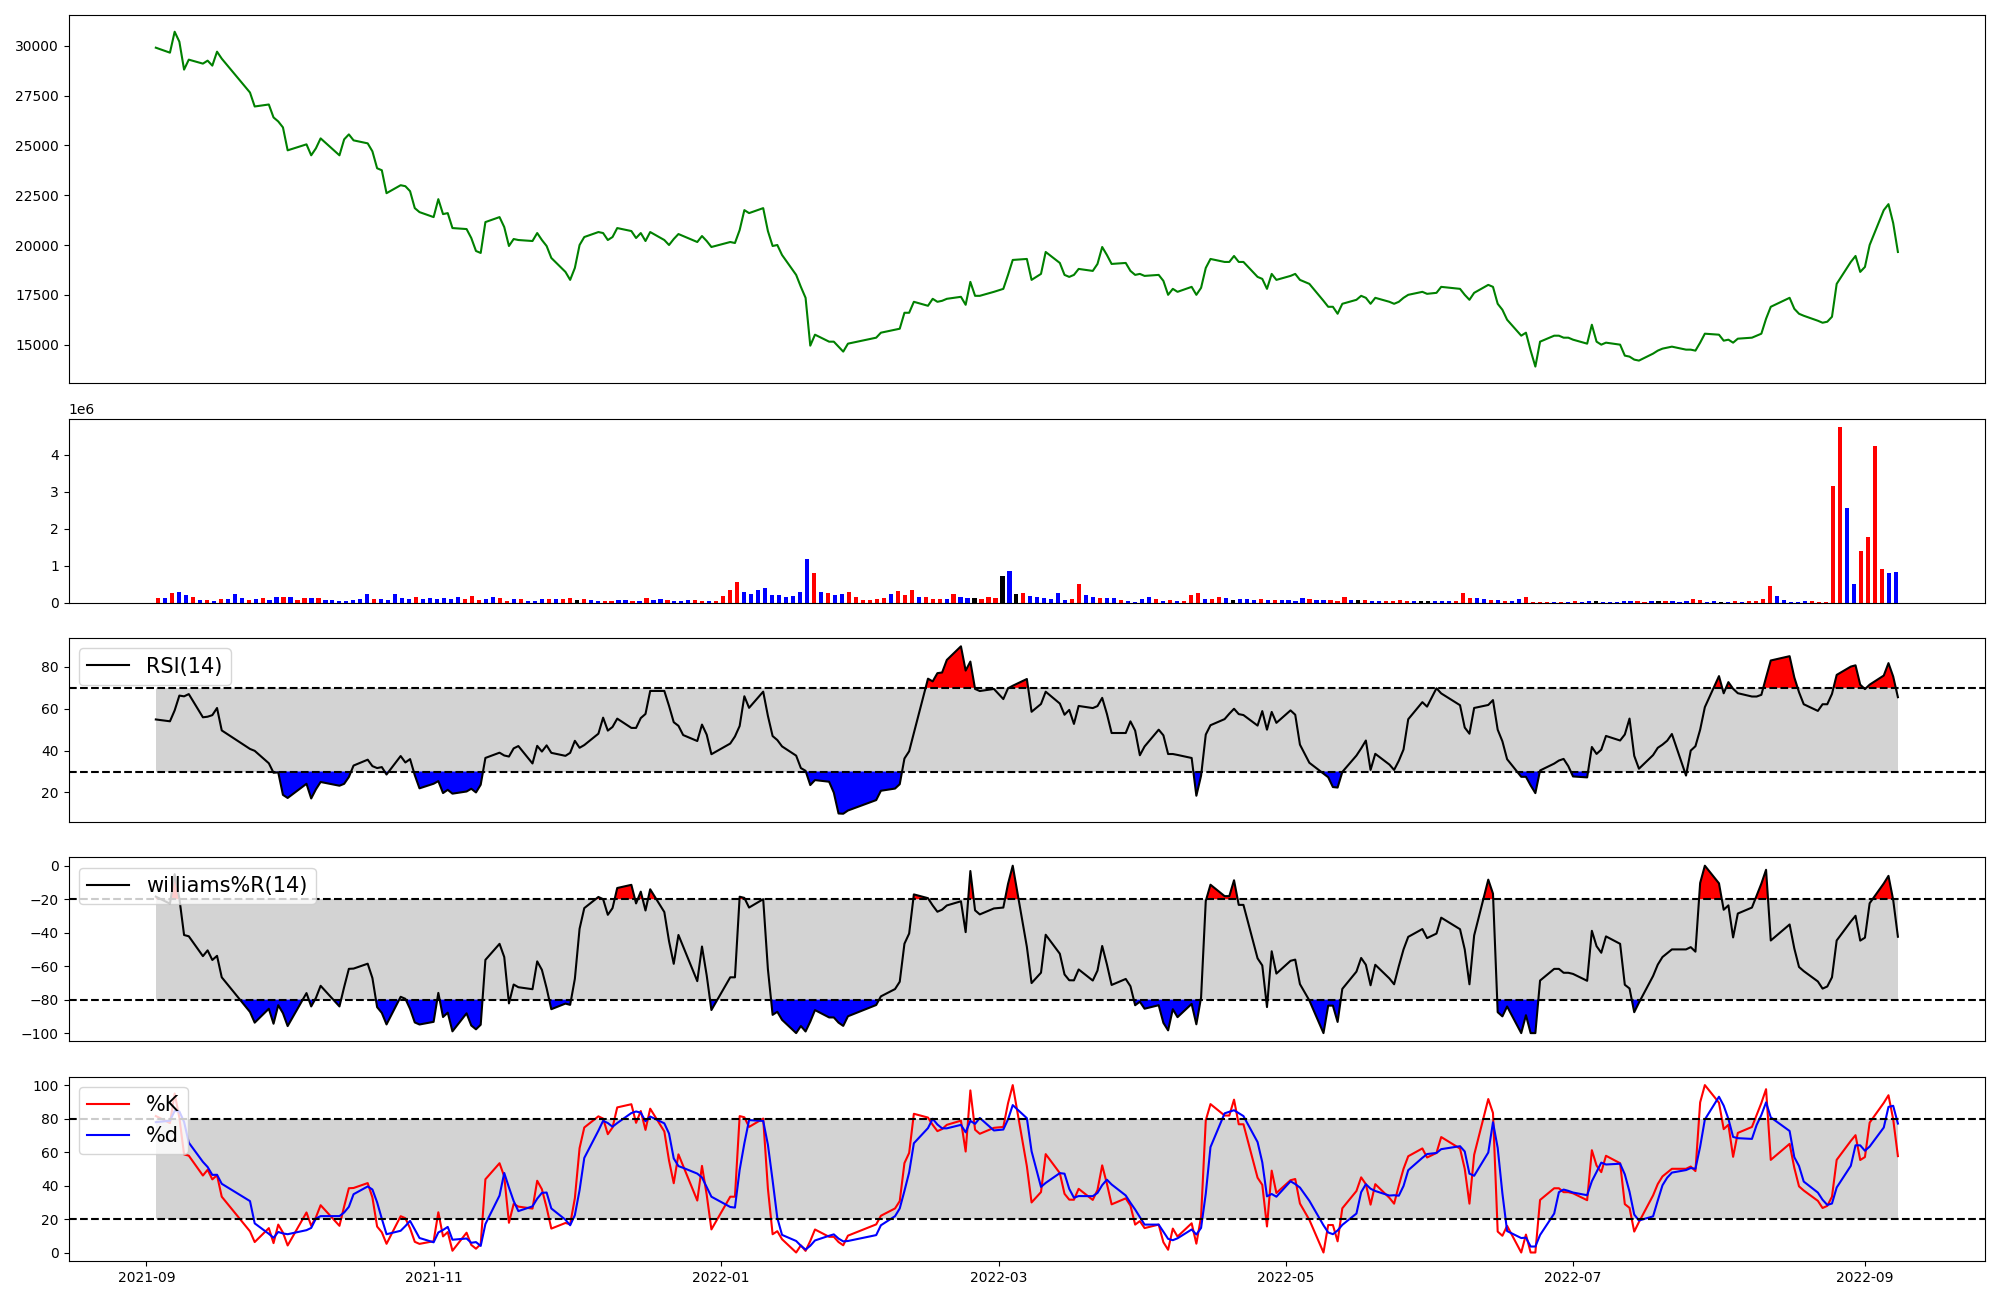Click the tallest red volume bar
Screen dimensions: 2000x1300
[x=1840, y=515]
